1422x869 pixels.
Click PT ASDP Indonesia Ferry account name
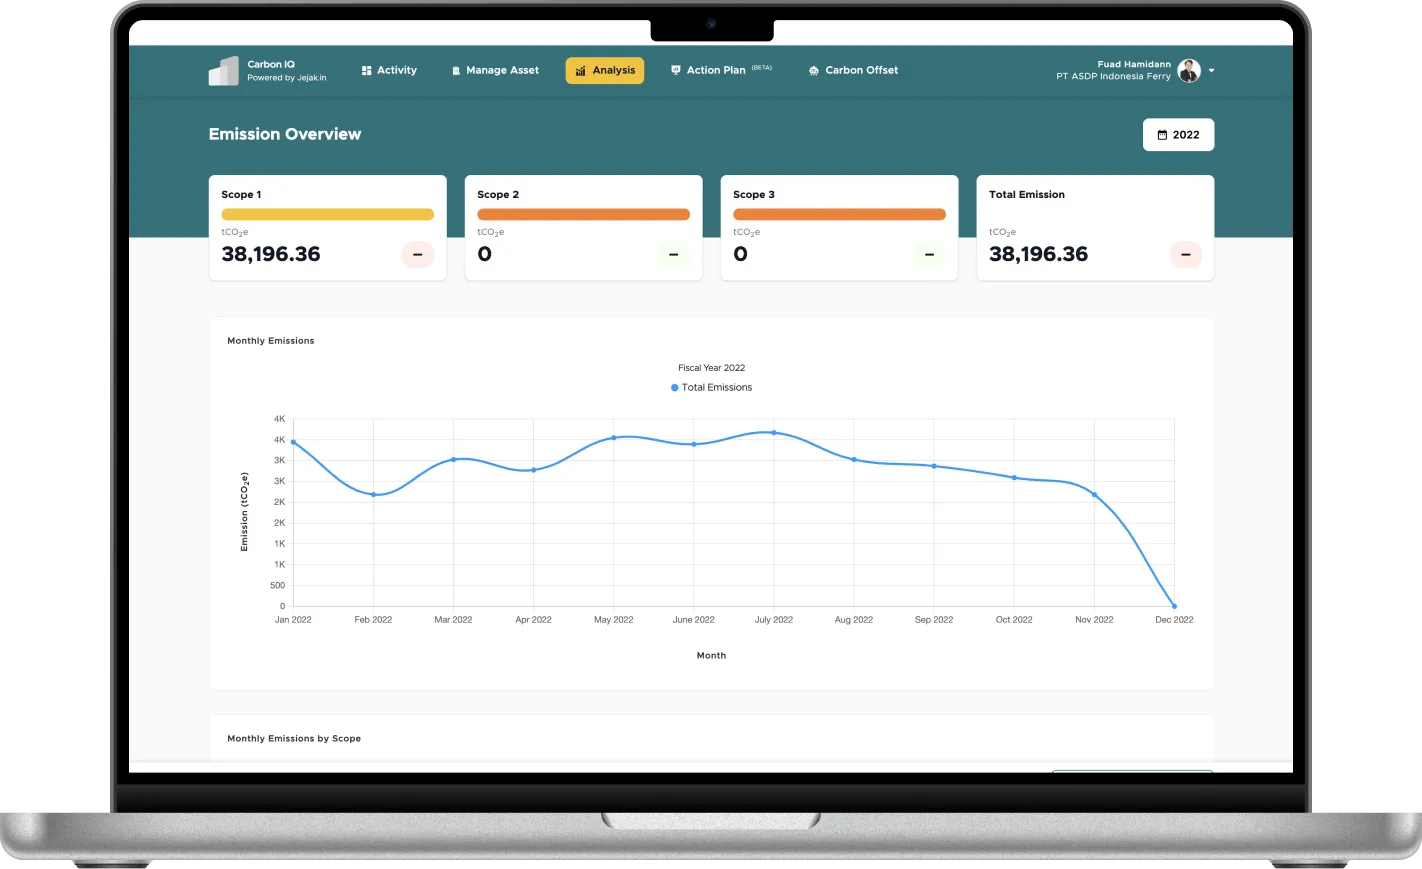pyautogui.click(x=1113, y=76)
